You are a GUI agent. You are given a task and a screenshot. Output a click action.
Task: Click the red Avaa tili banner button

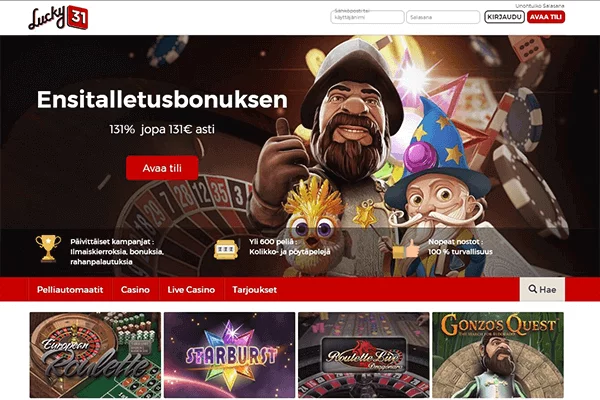pyautogui.click(x=162, y=168)
